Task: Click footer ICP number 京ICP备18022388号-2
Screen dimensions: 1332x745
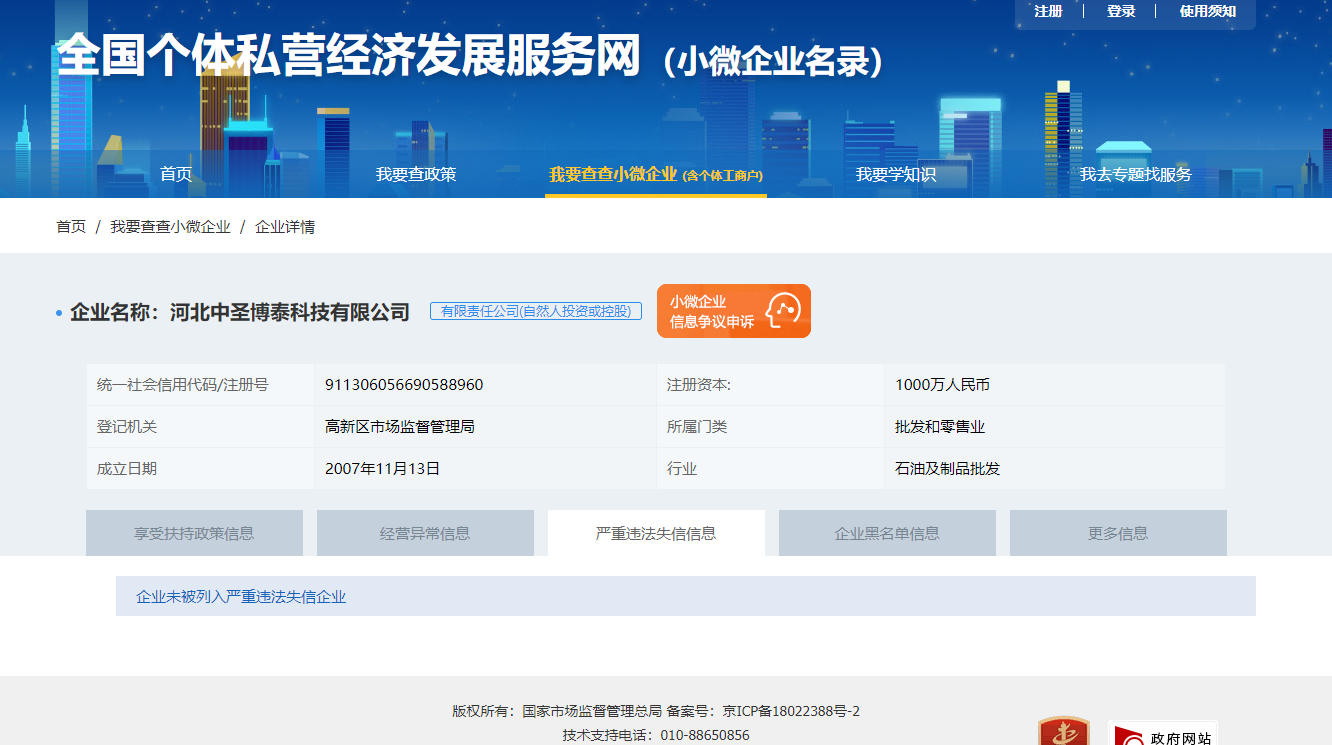Action: tap(791, 712)
